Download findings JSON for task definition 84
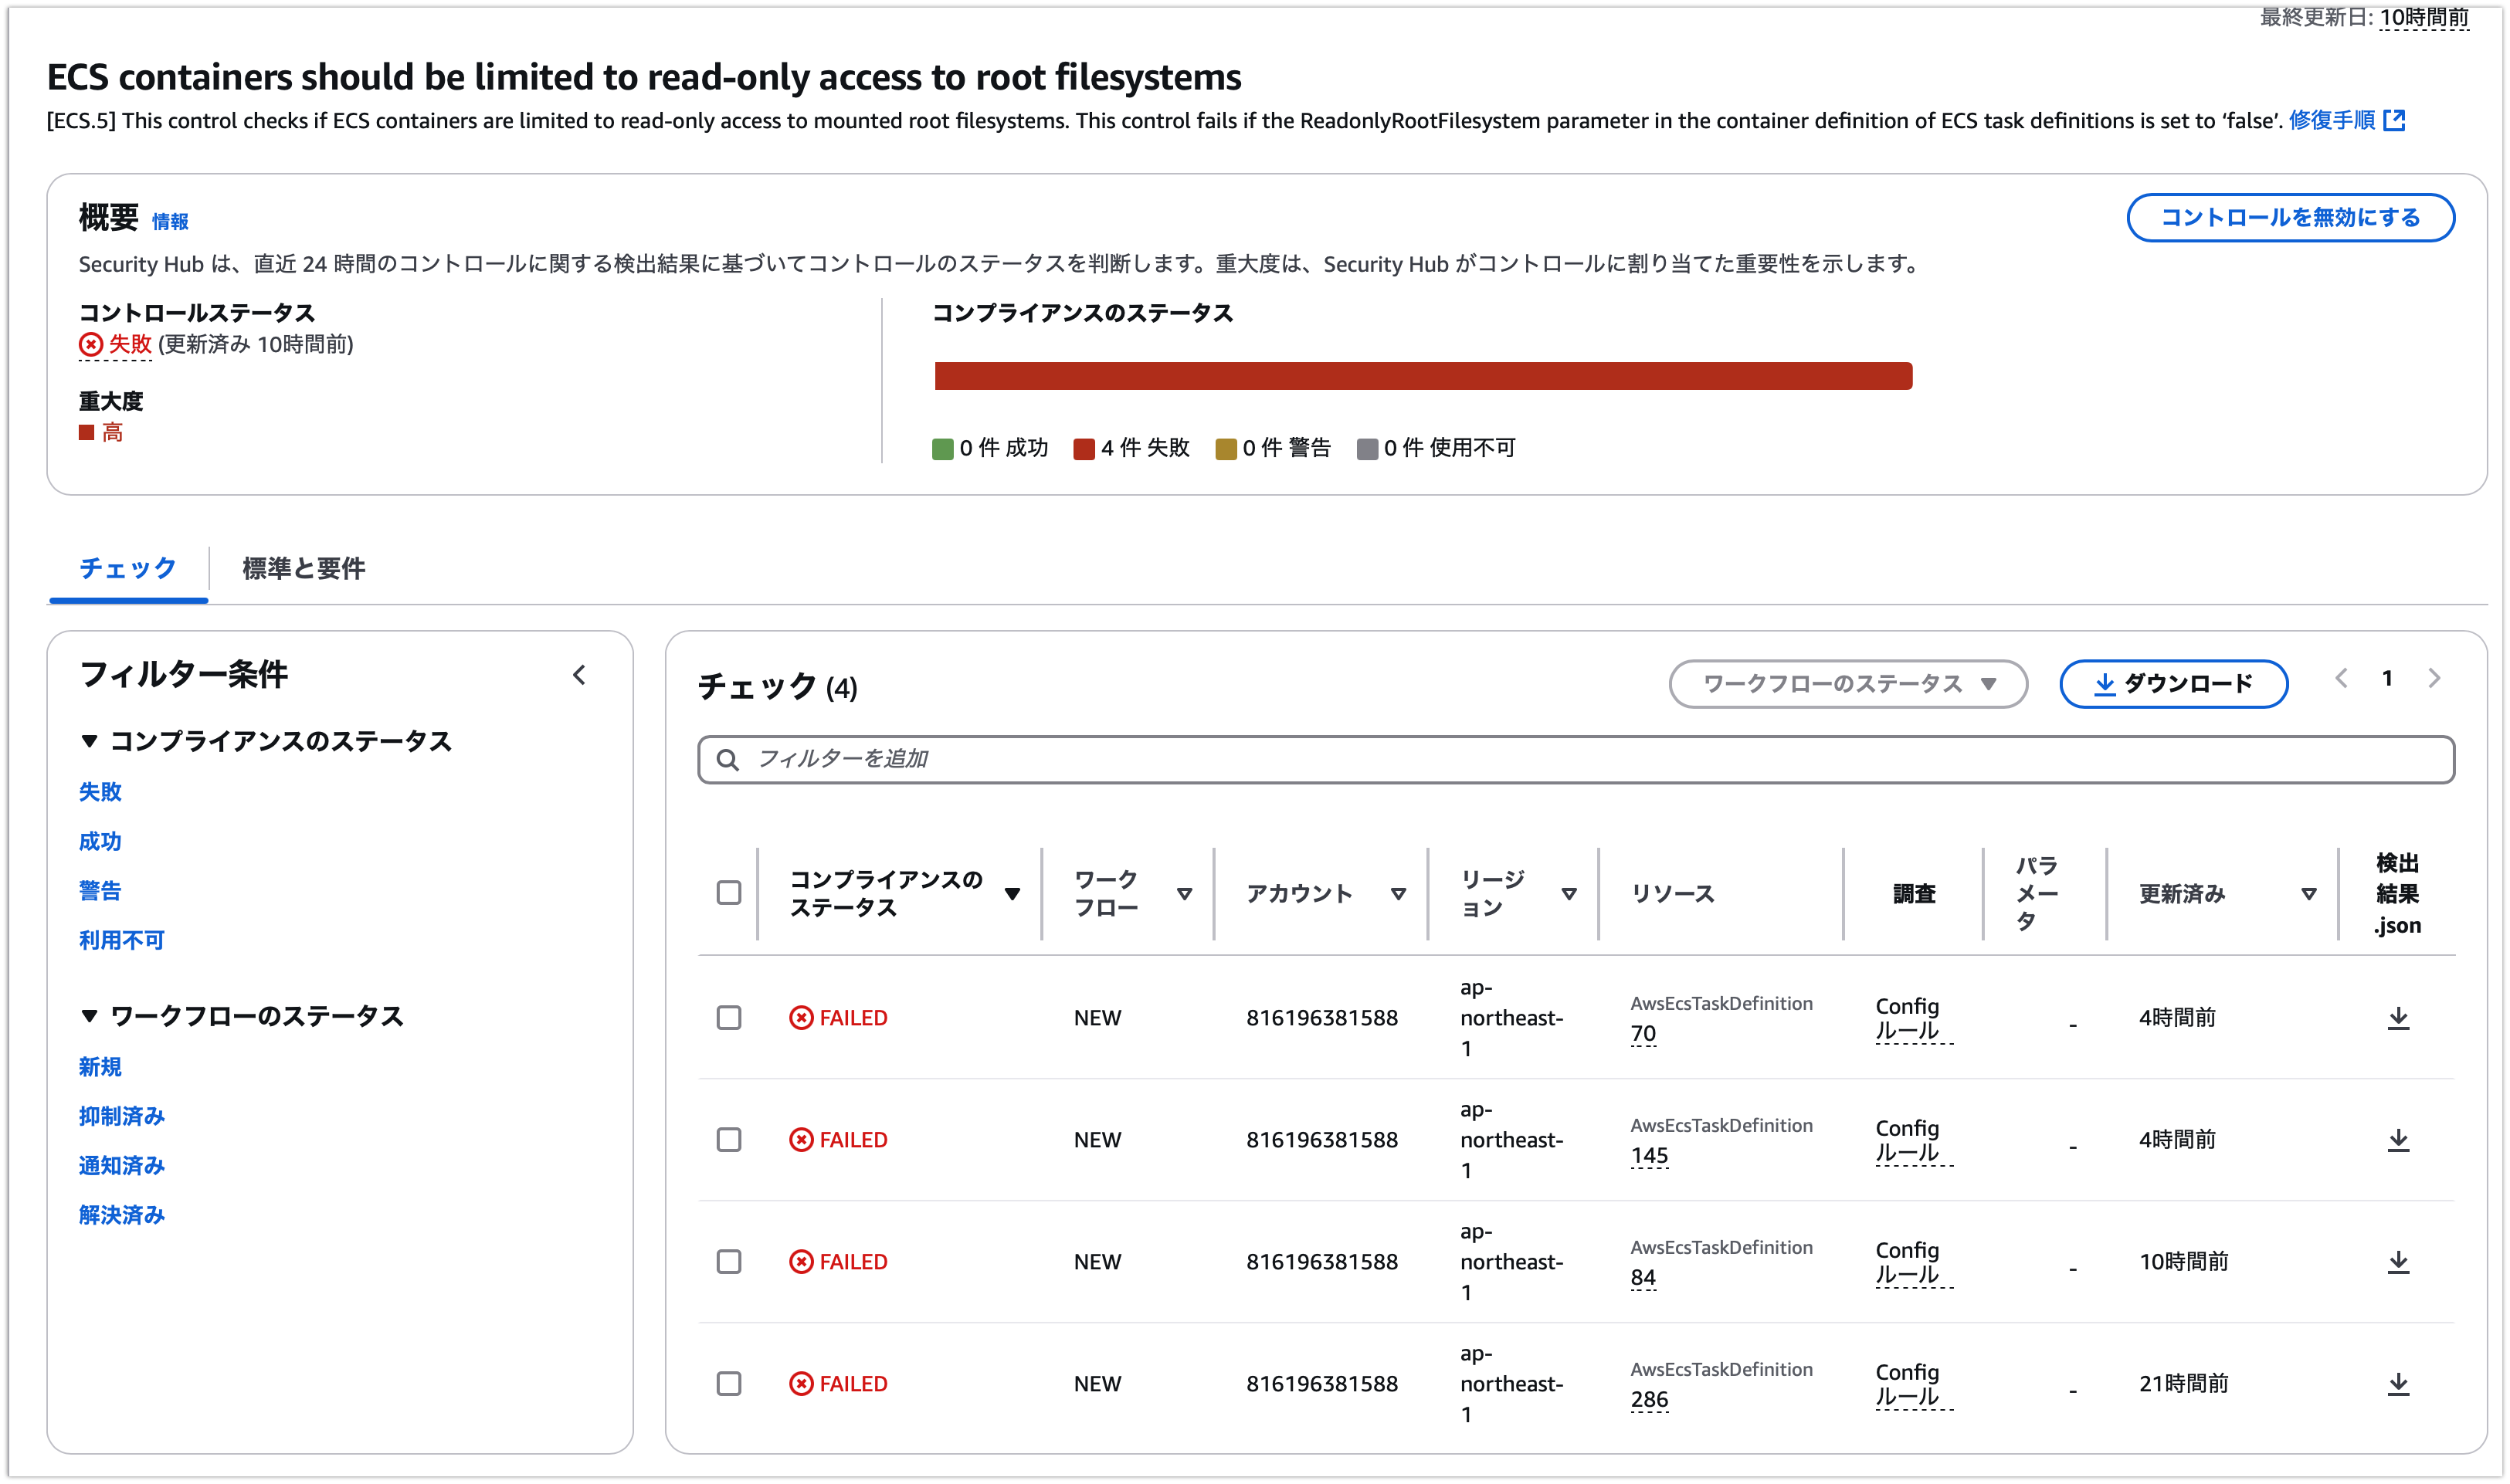This screenshot has height=1484, width=2510. 2397,1262
